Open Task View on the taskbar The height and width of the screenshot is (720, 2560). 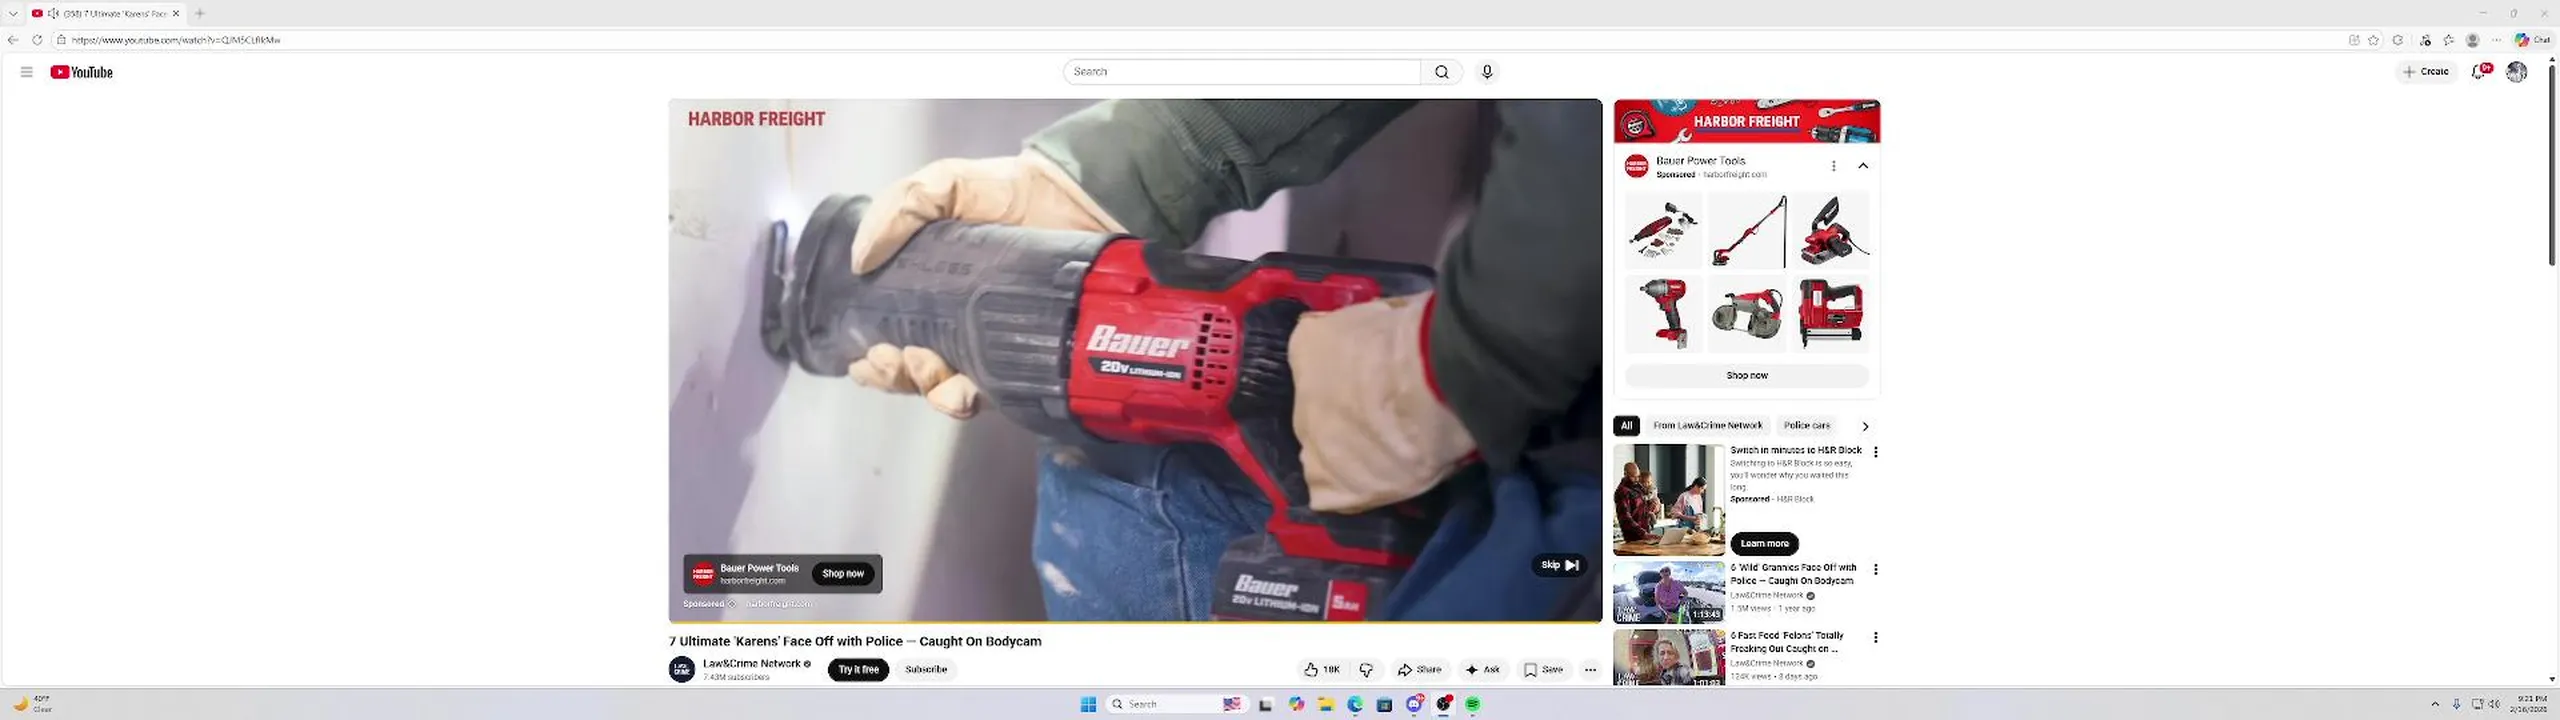pyautogui.click(x=1265, y=705)
